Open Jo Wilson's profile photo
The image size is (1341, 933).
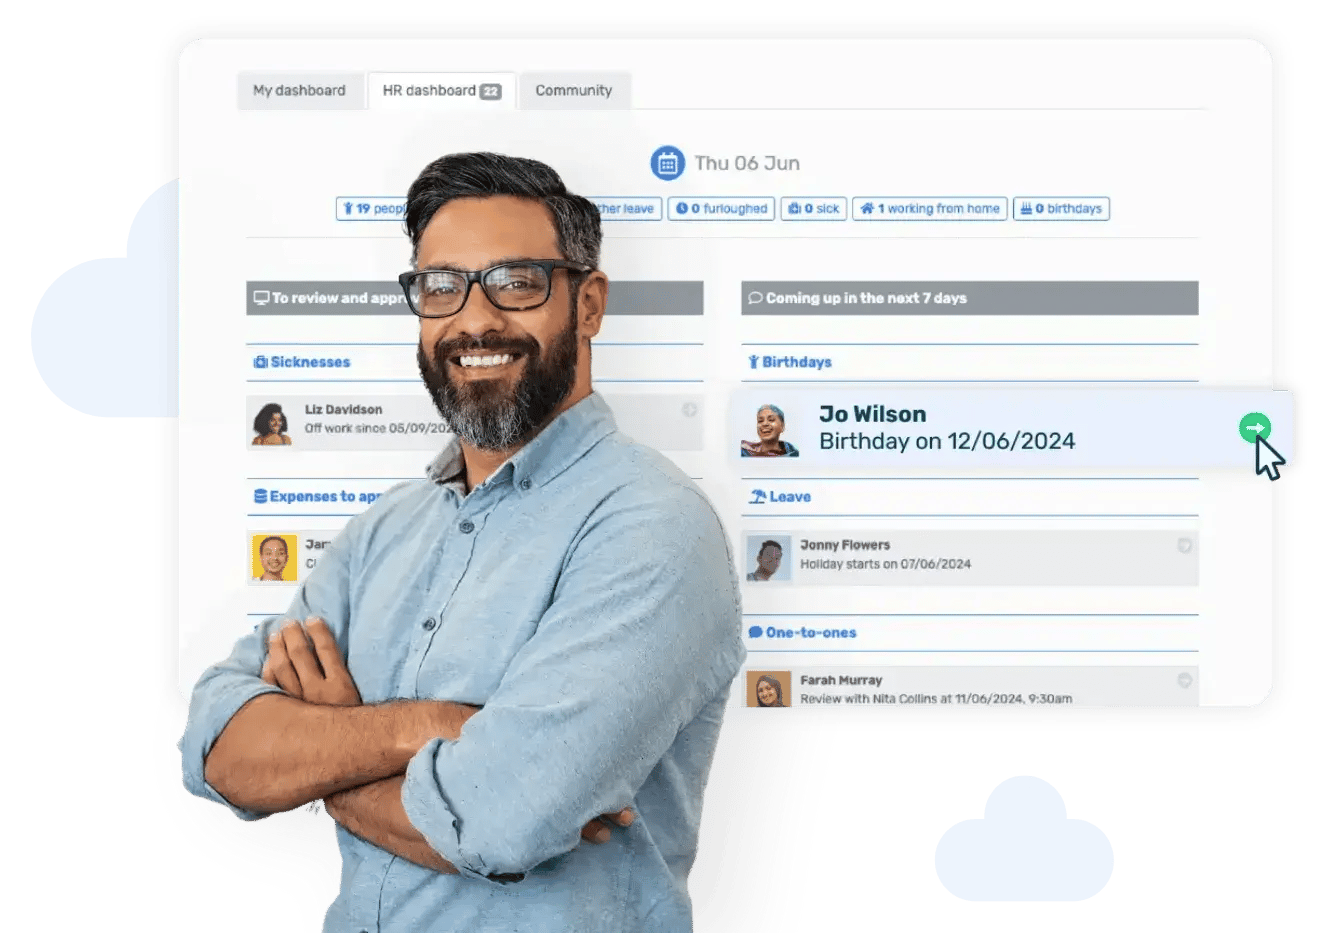769,430
